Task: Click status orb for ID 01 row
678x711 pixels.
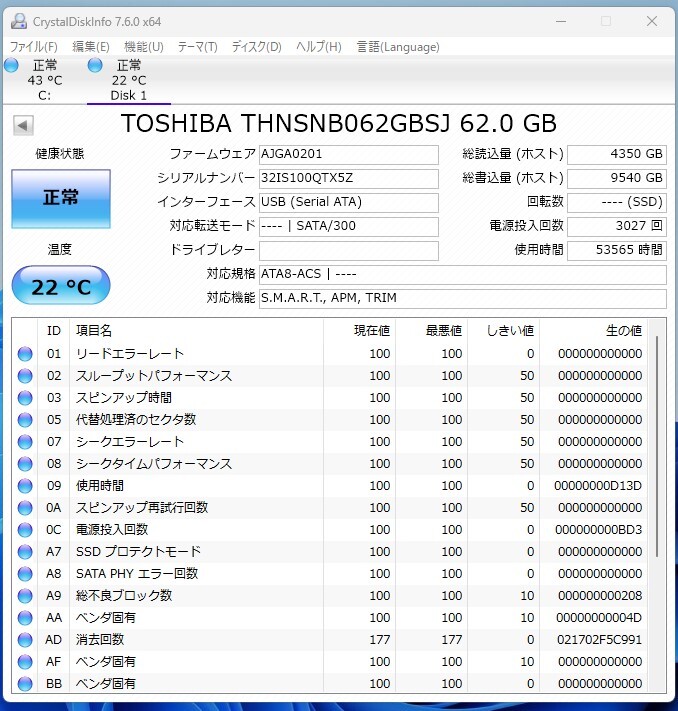Action: 25,354
